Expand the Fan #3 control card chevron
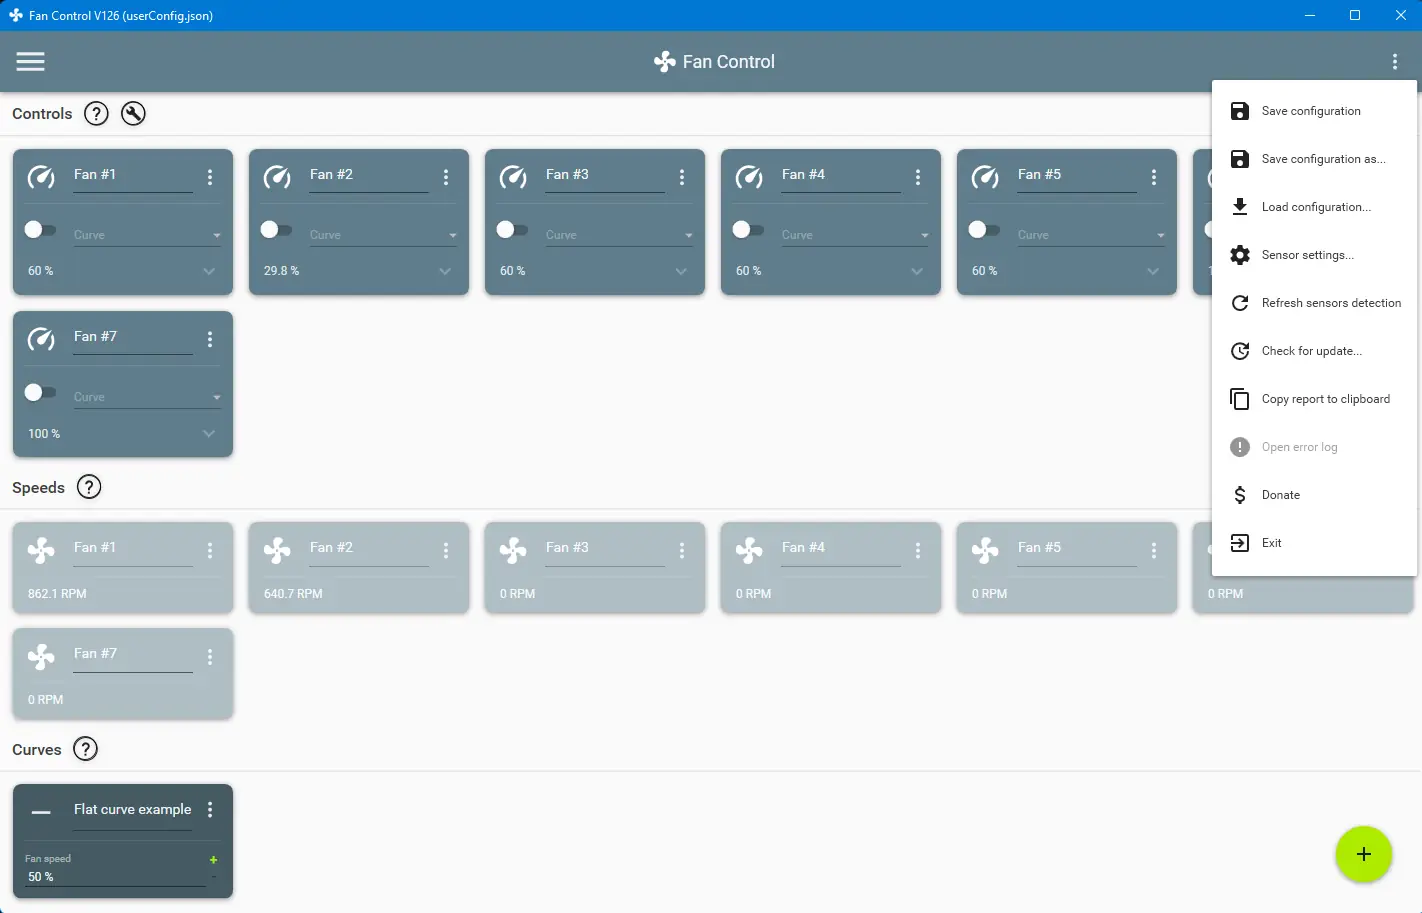The image size is (1422, 913). point(681,271)
